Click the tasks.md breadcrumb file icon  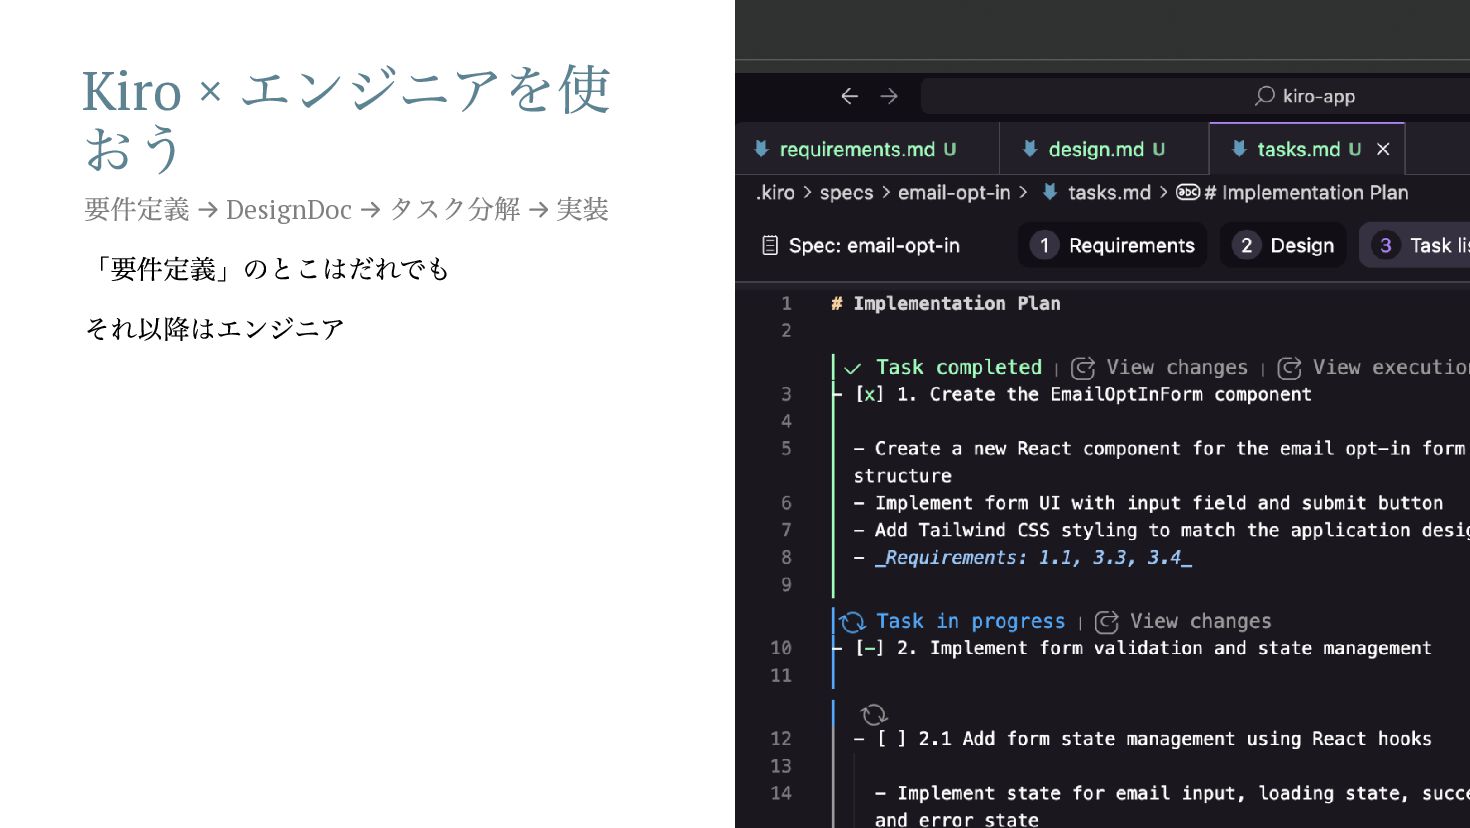1050,192
